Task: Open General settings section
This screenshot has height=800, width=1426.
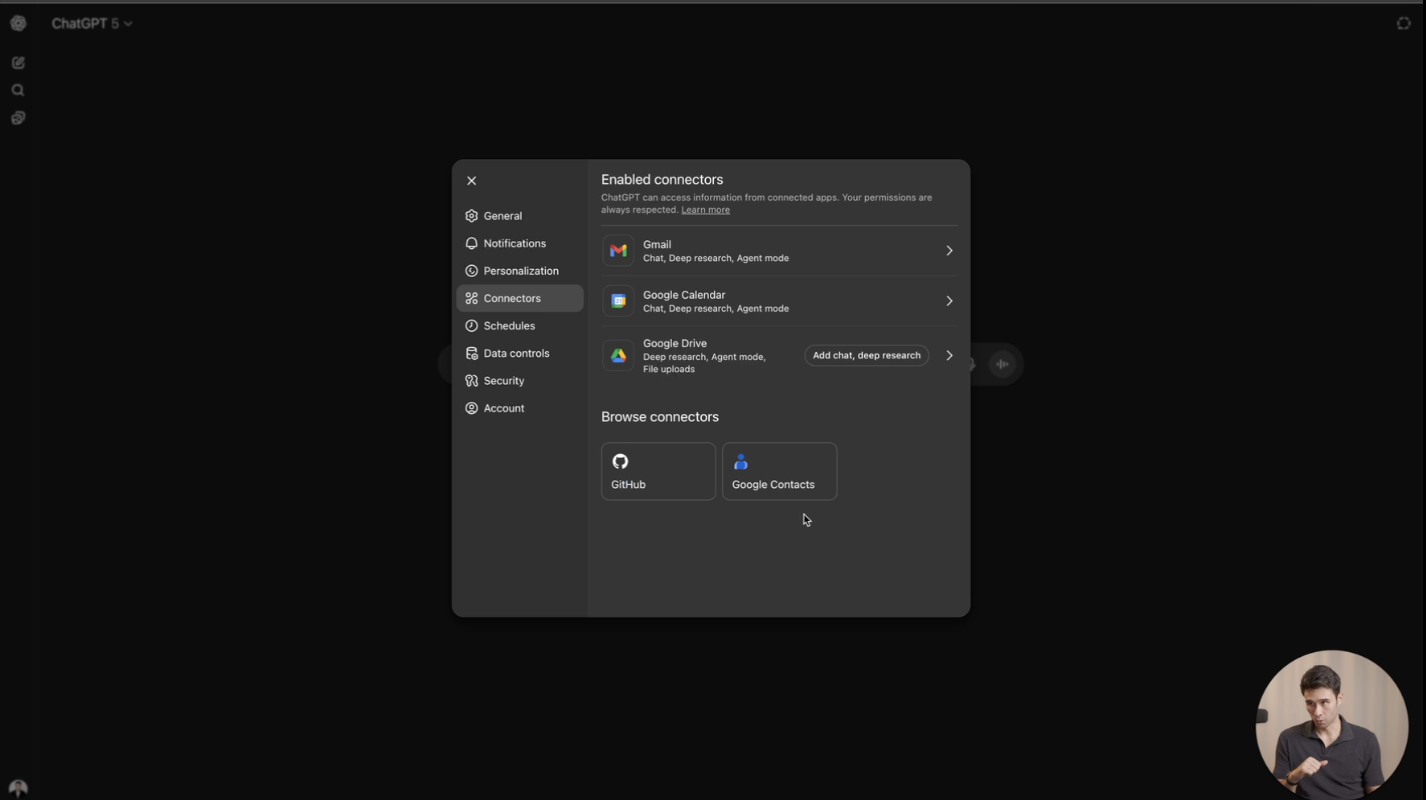Action: pos(519,216)
